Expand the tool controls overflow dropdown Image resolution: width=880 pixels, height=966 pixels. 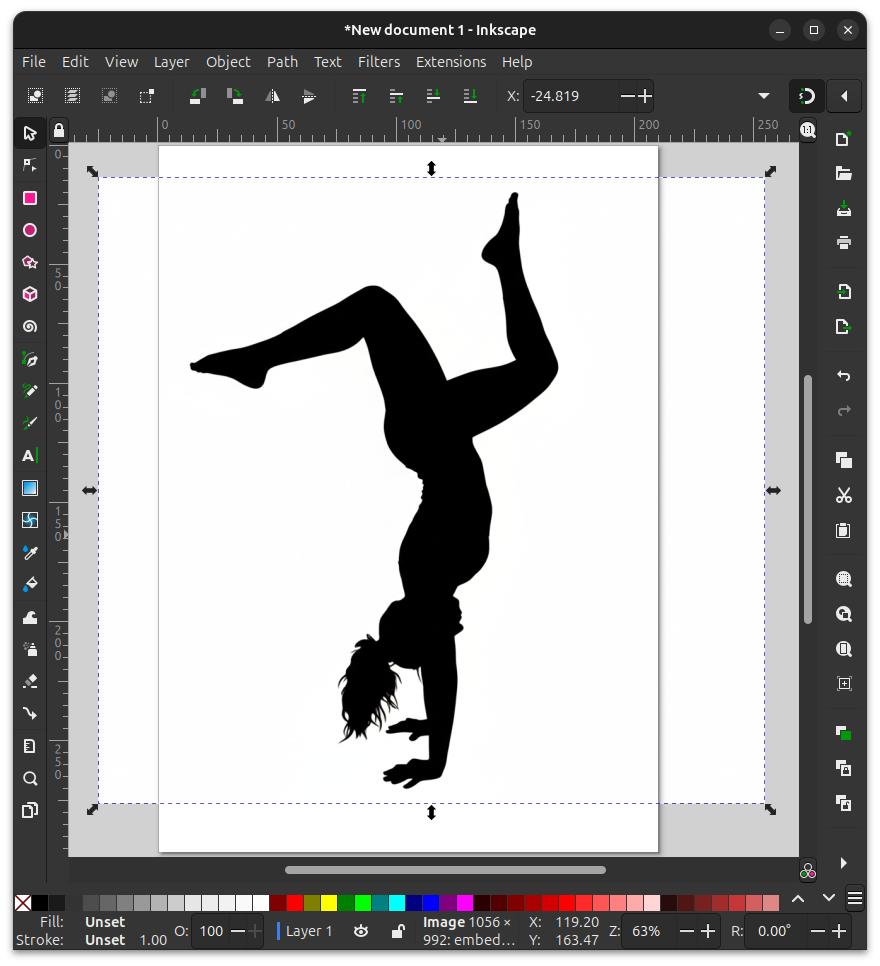click(x=764, y=96)
